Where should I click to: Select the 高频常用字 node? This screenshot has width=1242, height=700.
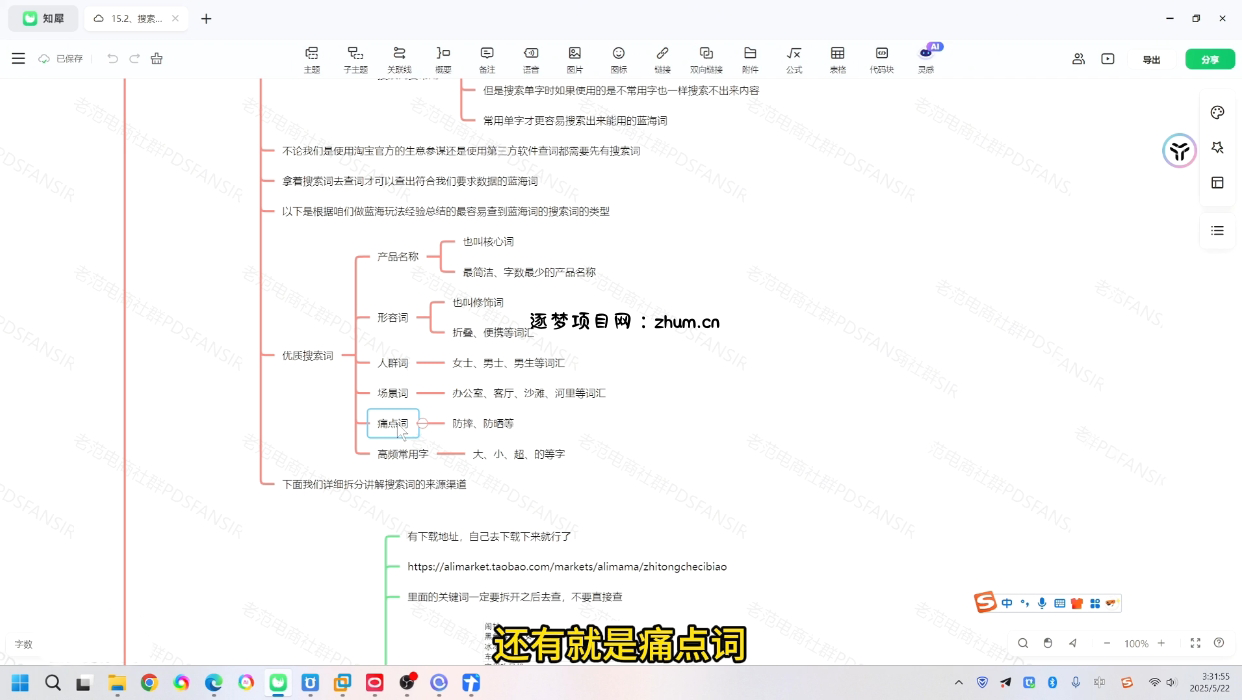coord(402,454)
